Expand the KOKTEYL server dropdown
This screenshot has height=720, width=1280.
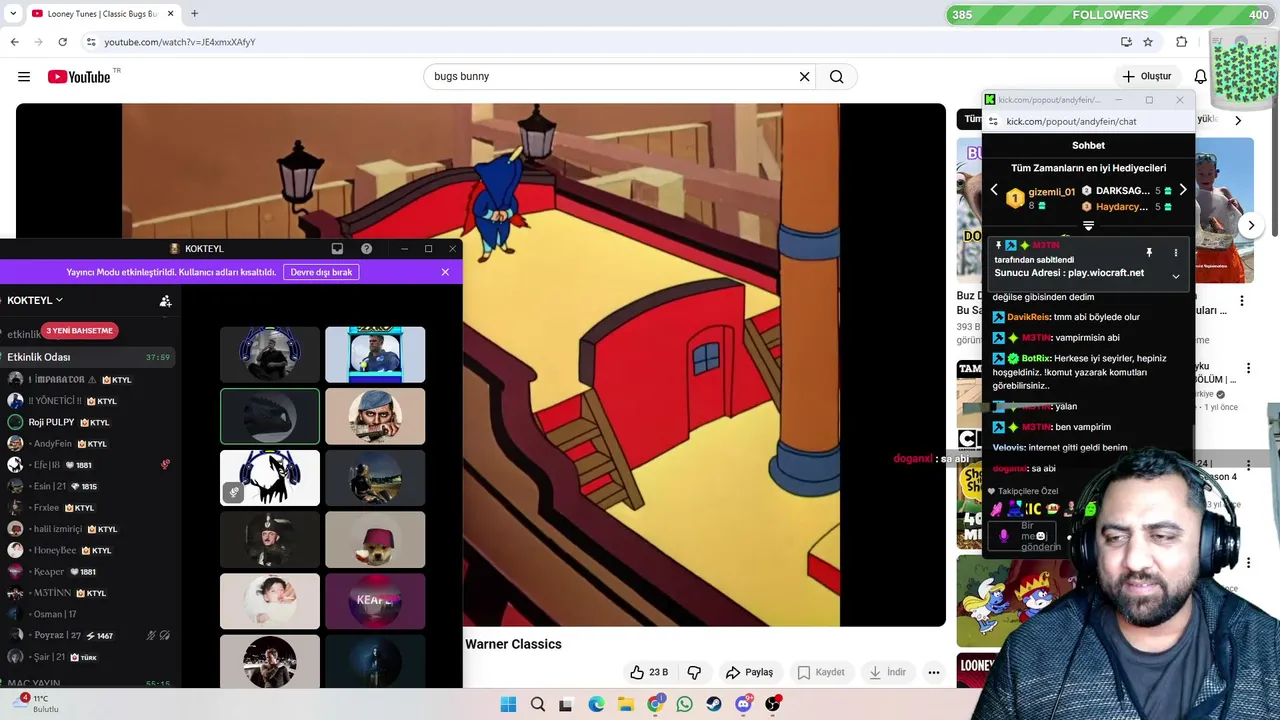point(35,300)
